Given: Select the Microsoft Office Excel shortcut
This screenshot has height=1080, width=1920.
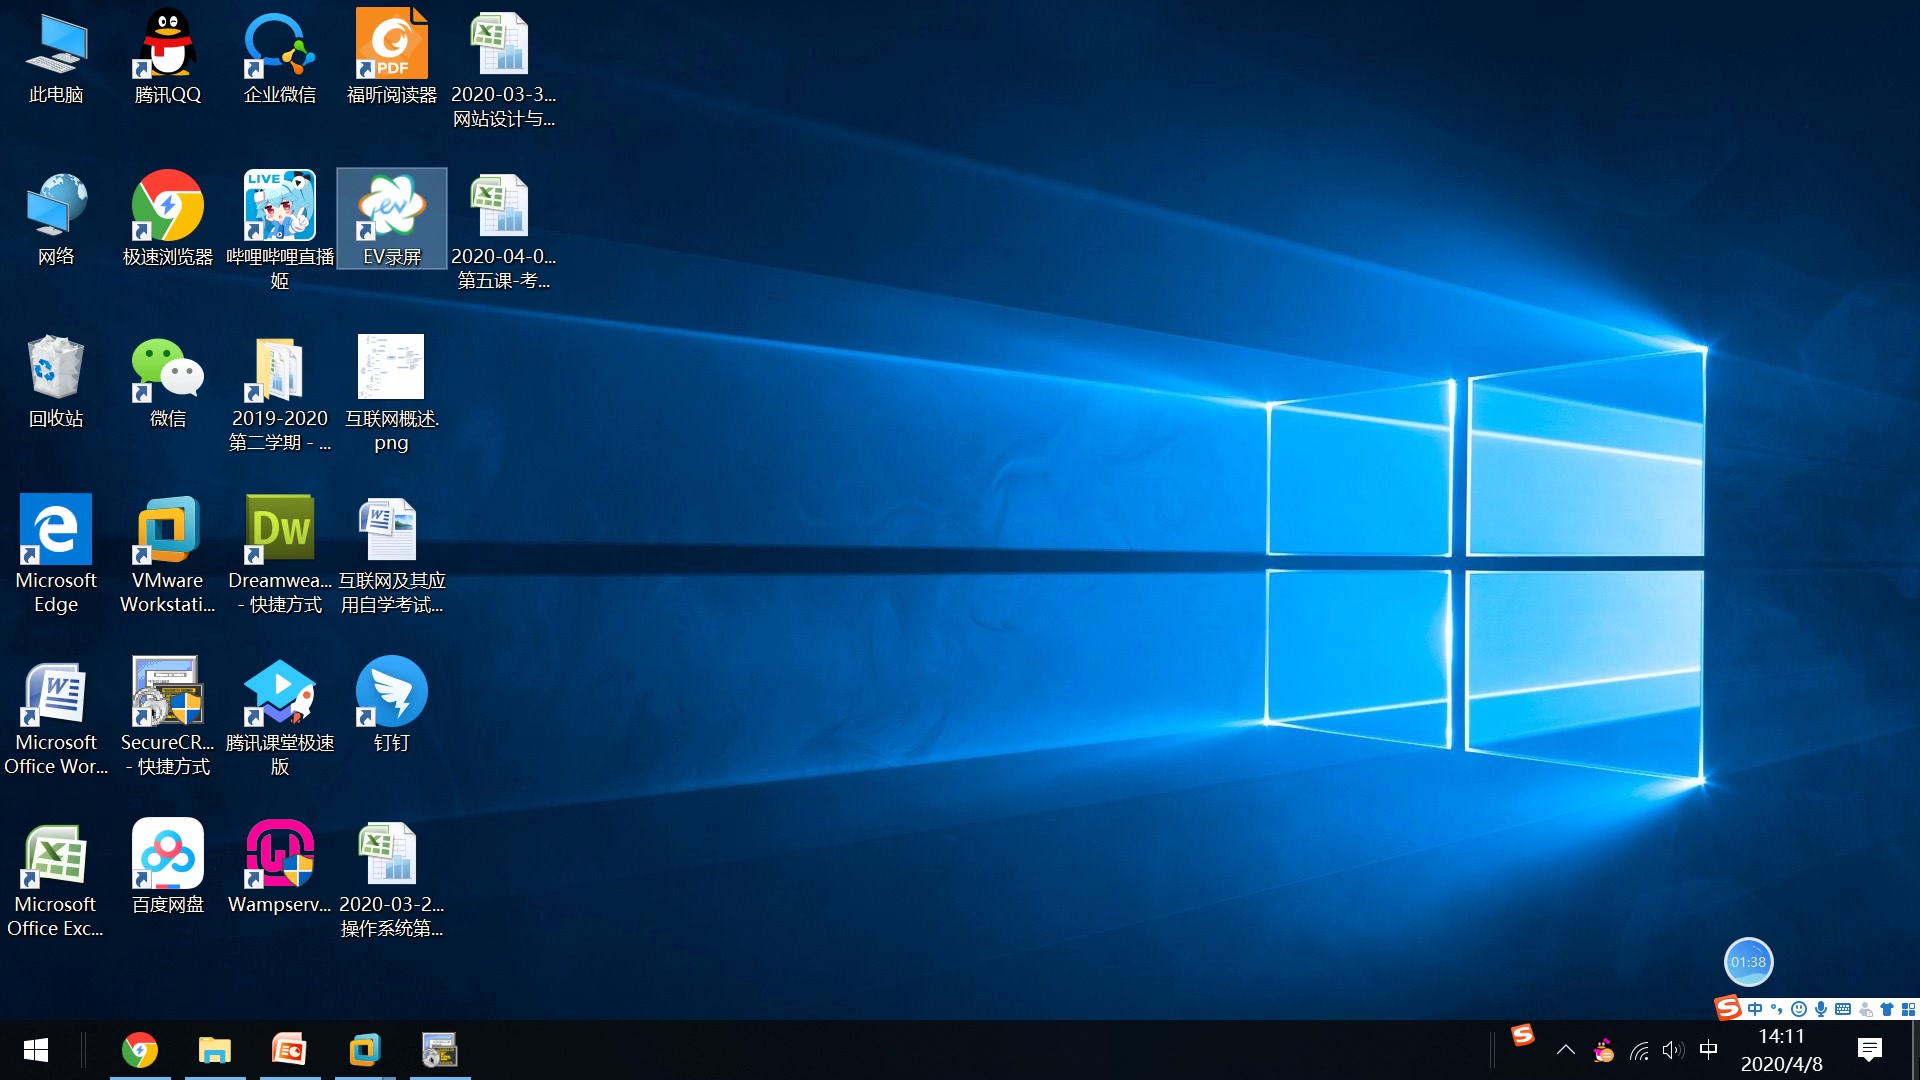Looking at the screenshot, I should coord(56,880).
